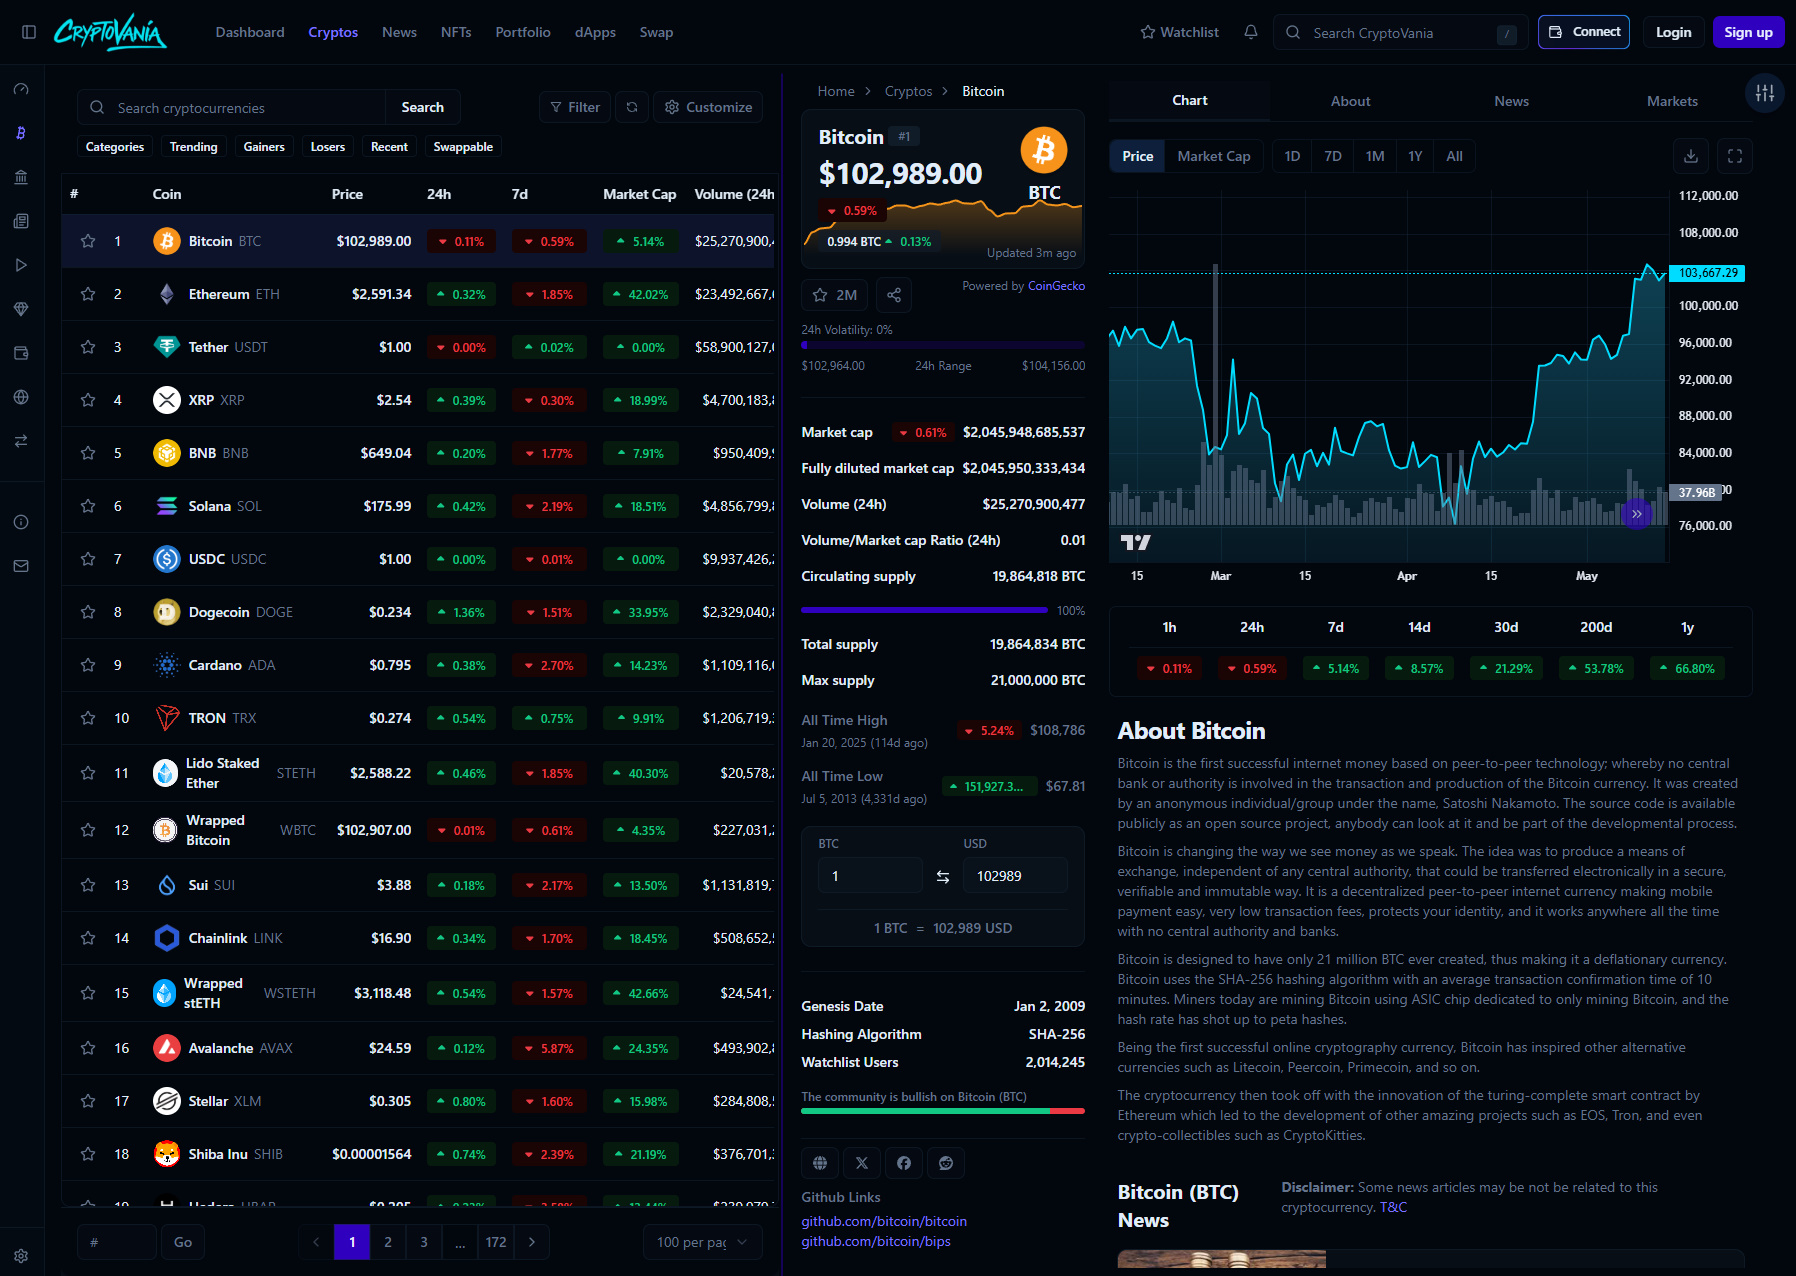Open sidebar swap arrows icon
1796x1276 pixels.
coord(21,441)
